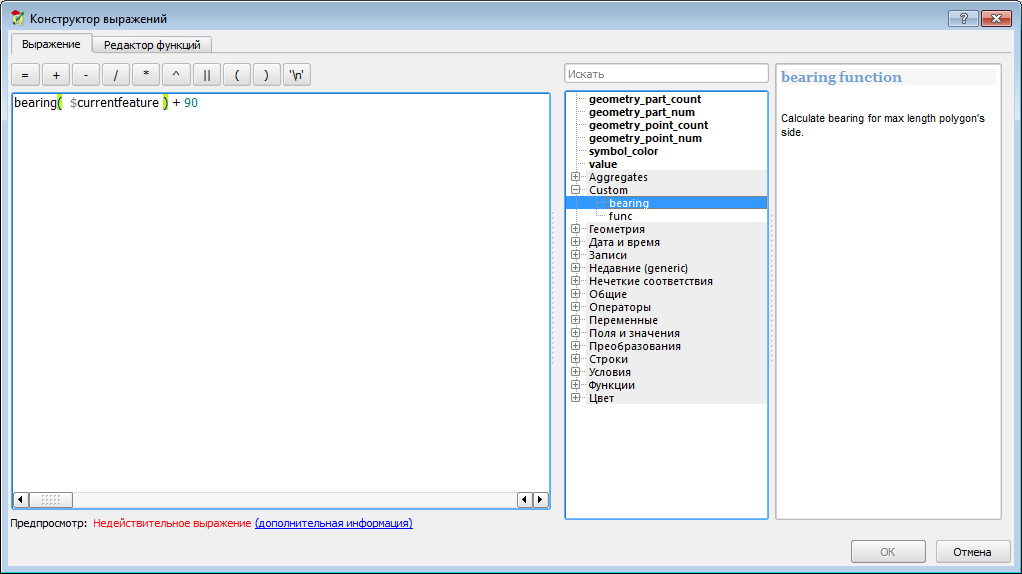This screenshot has height=574, width=1022.
Task: Expand the Переменные group
Action: (576, 320)
